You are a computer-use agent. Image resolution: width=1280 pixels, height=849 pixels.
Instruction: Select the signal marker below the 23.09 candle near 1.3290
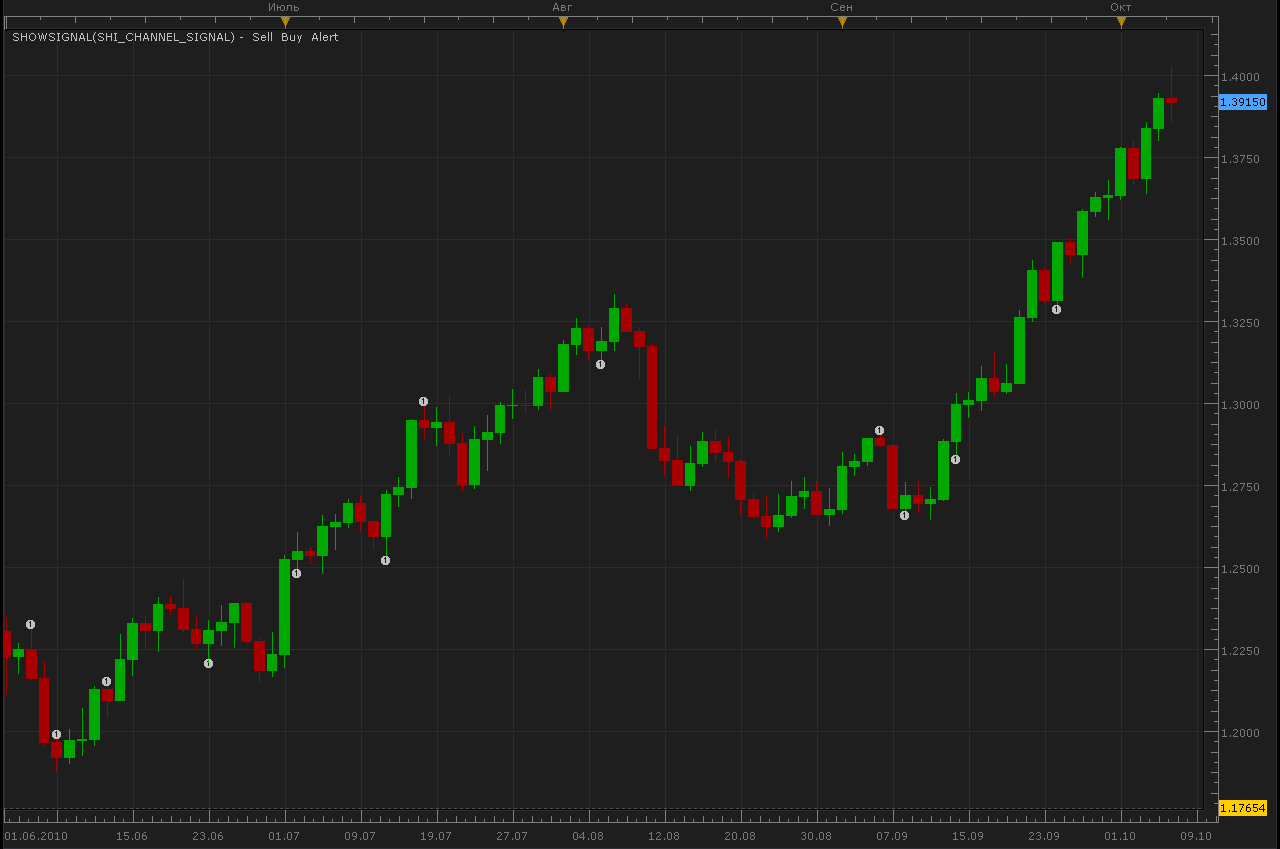pos(1056,309)
